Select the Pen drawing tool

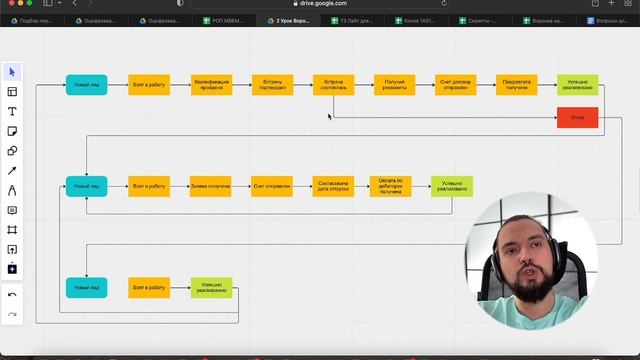coord(12,191)
